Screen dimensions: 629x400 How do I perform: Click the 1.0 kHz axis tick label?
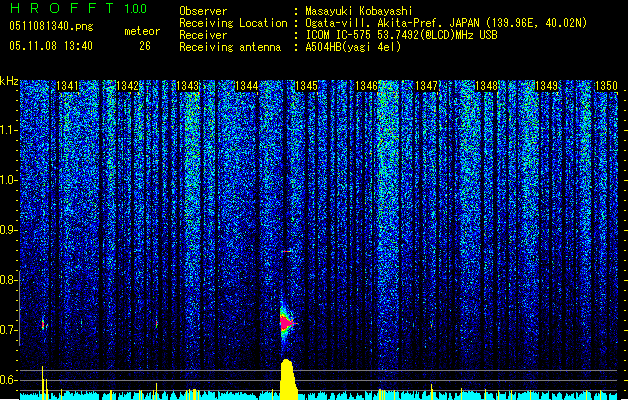coord(8,180)
